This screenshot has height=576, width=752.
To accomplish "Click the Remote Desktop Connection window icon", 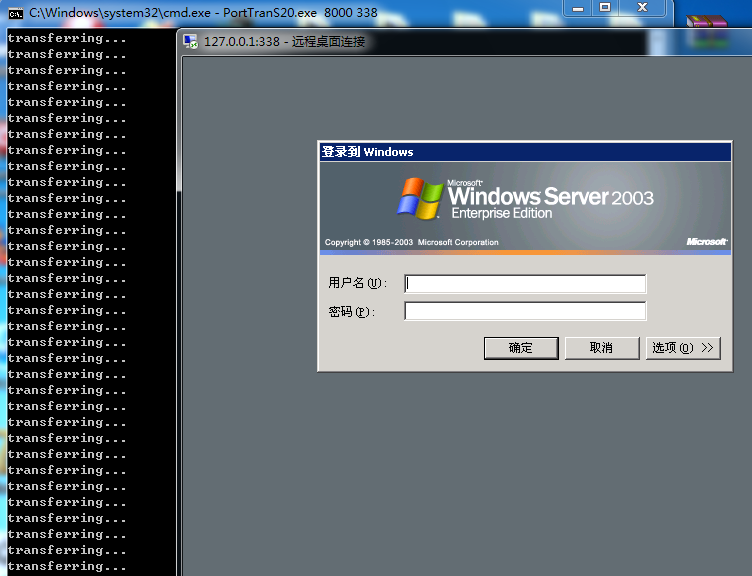I will tap(190, 41).
